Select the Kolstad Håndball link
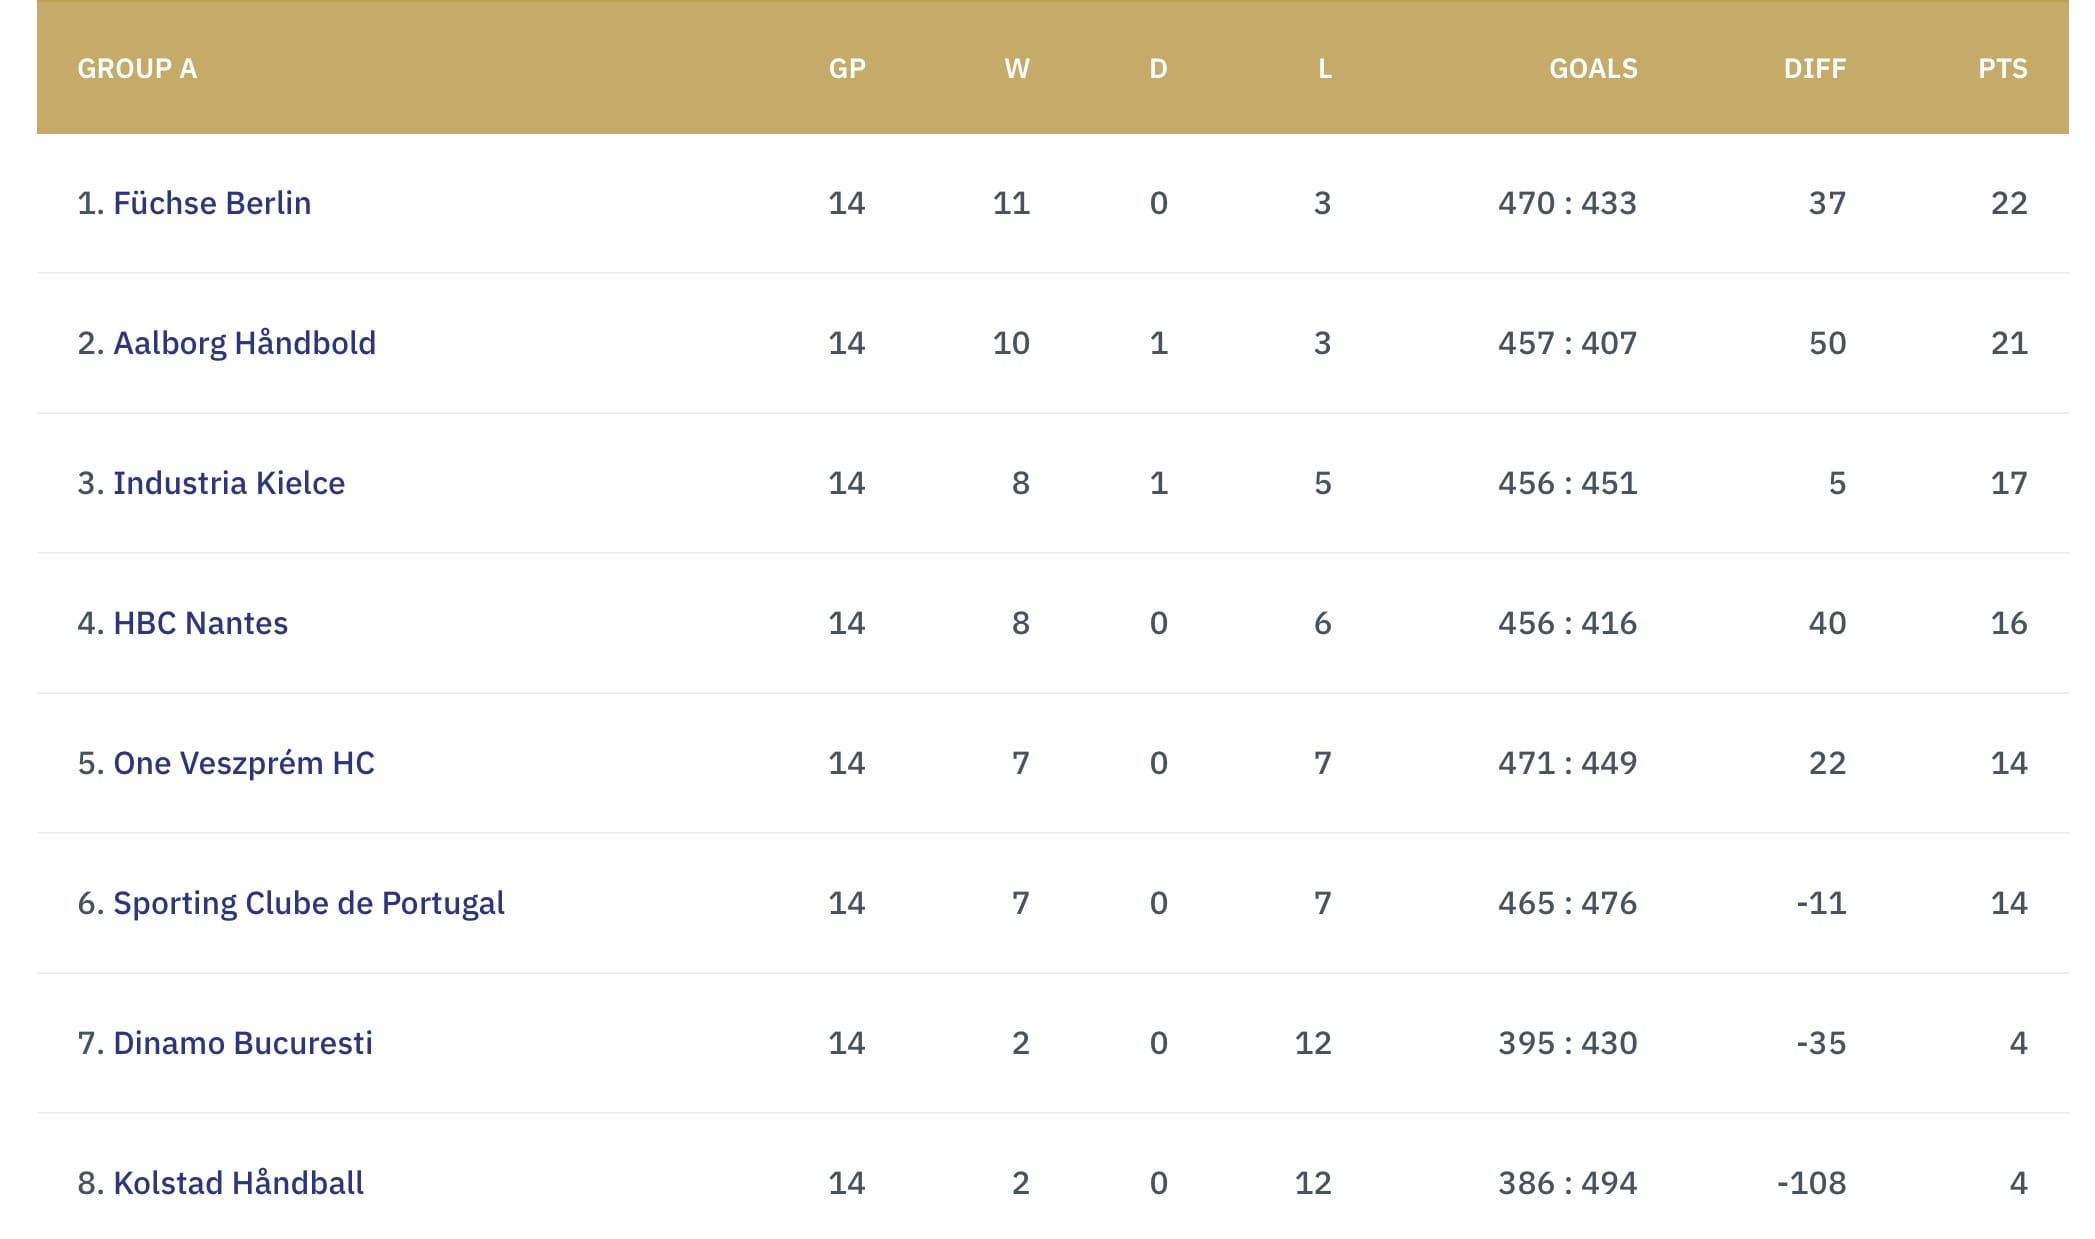Viewport: 2095px width, 1239px height. tap(238, 1183)
